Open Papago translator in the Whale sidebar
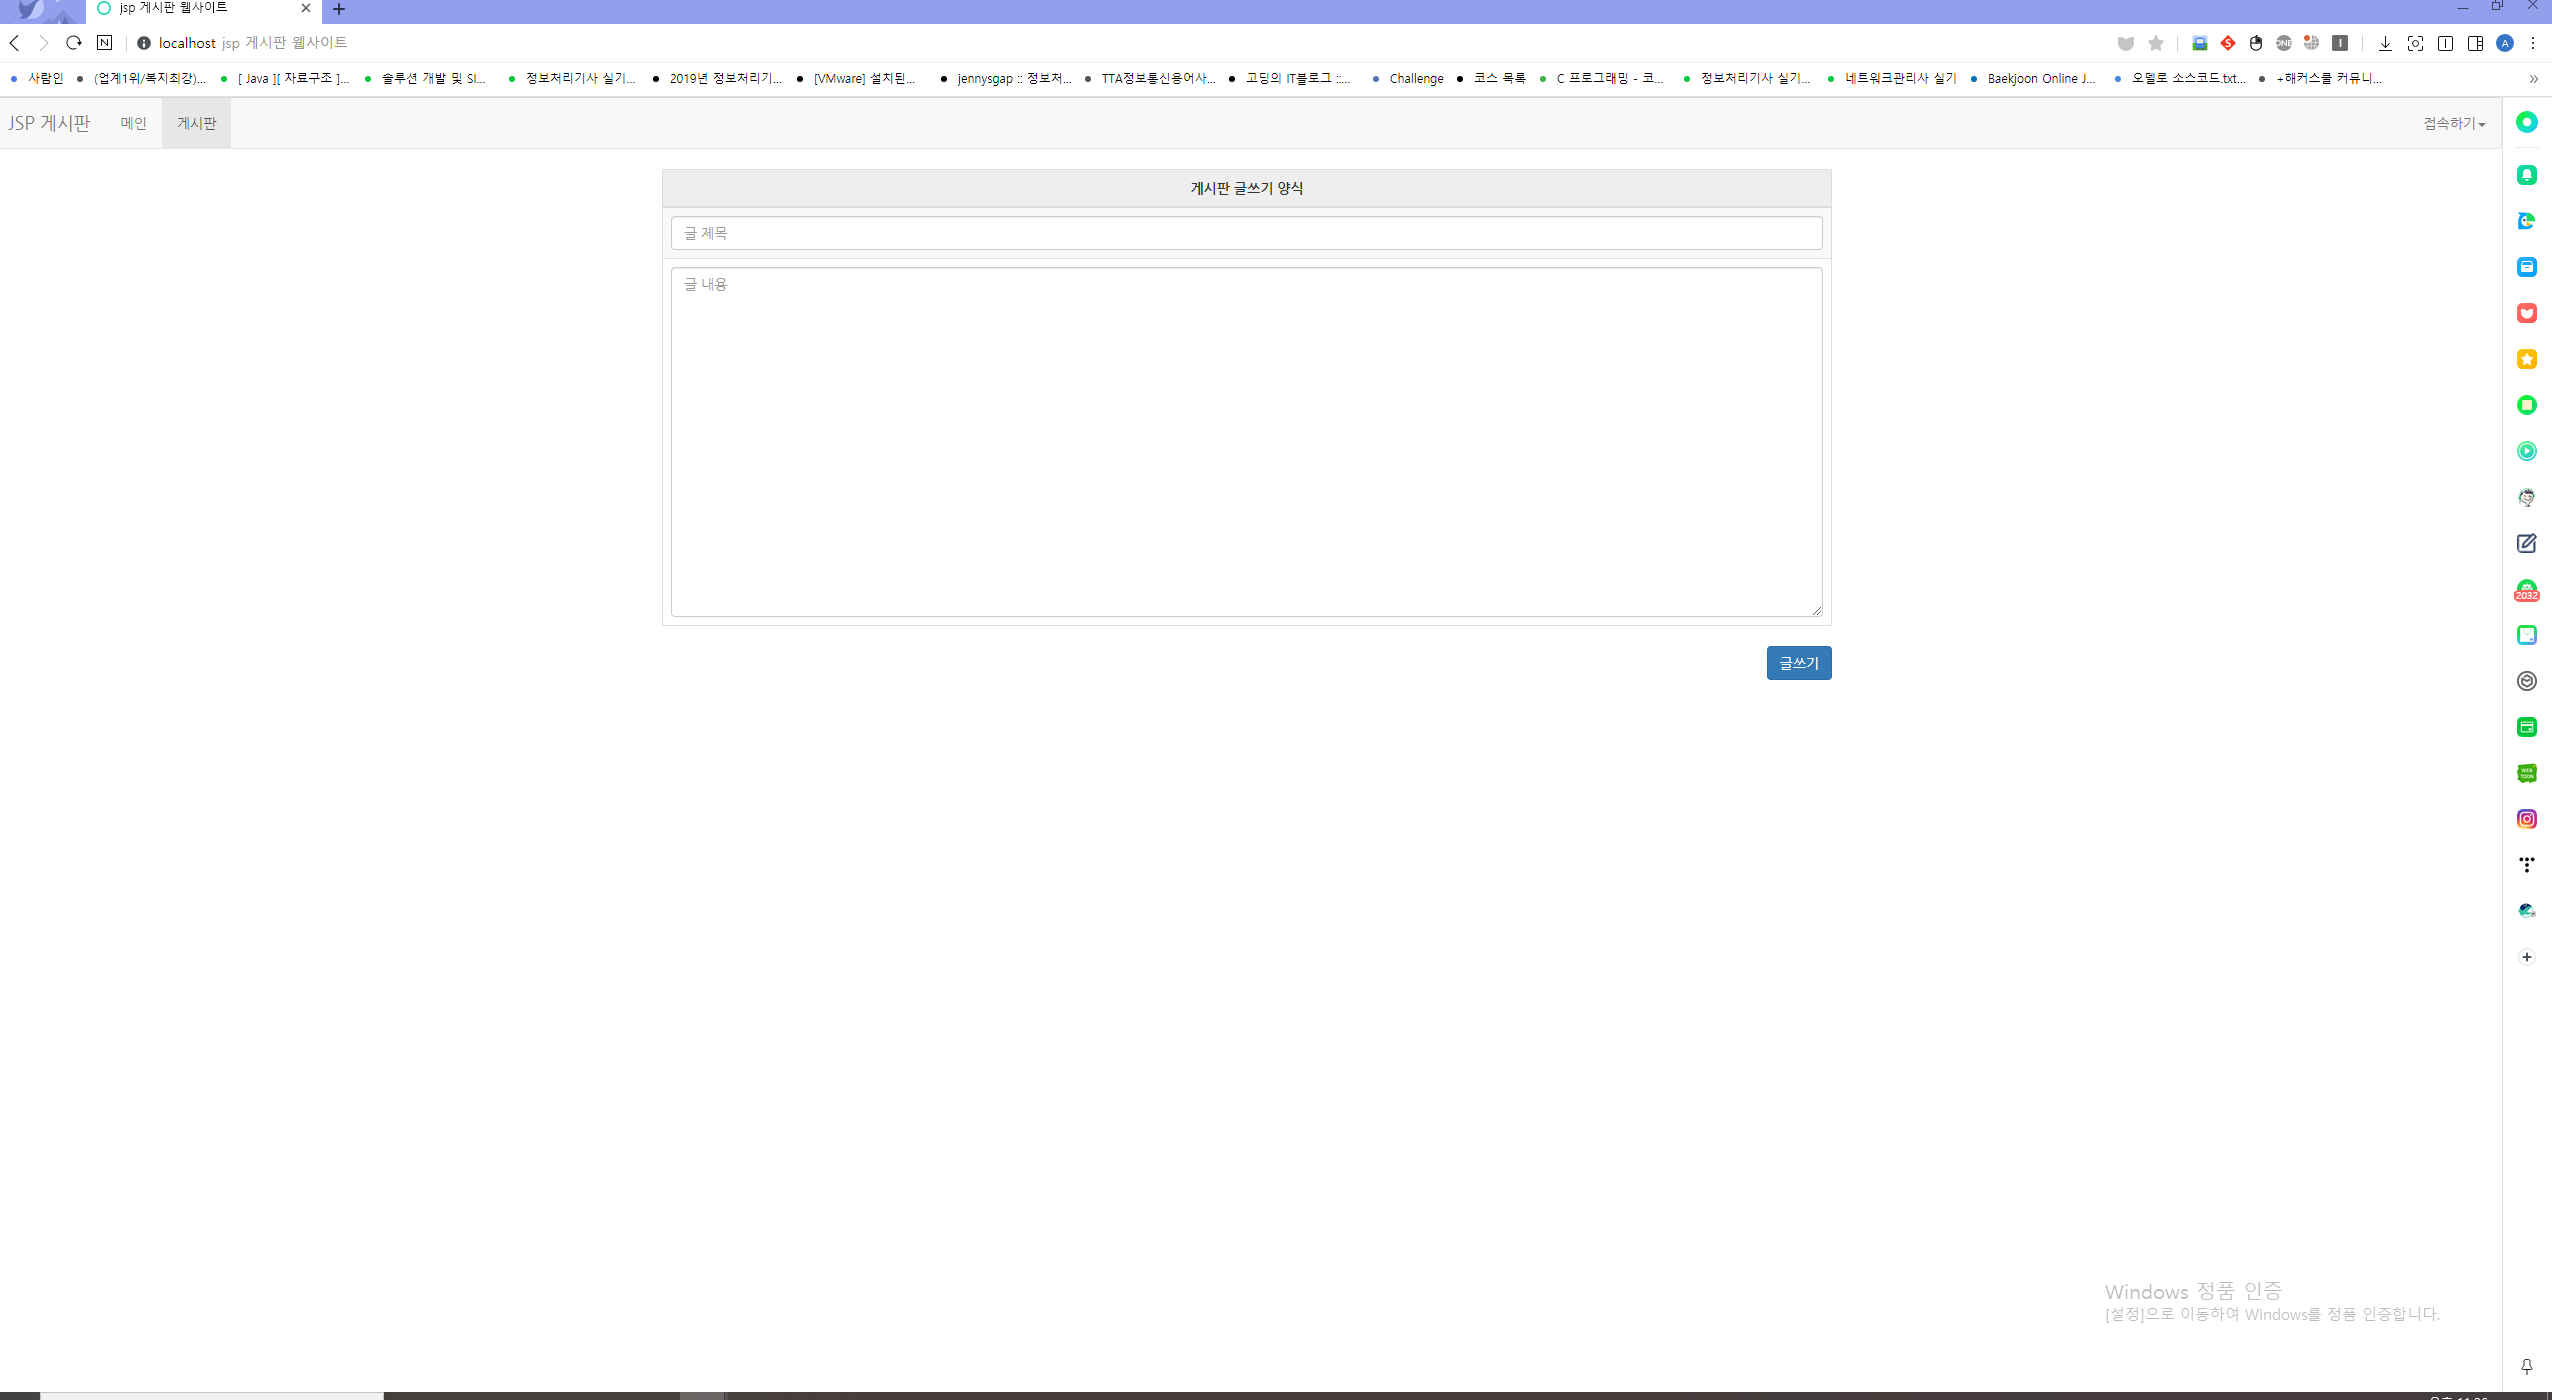The image size is (2552, 1400). [2527, 222]
